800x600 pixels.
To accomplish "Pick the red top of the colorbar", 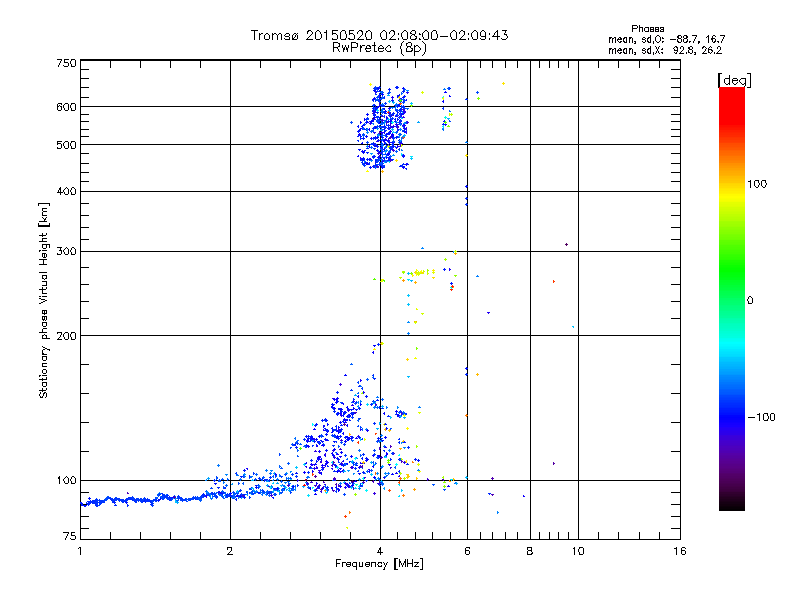I will [x=731, y=94].
